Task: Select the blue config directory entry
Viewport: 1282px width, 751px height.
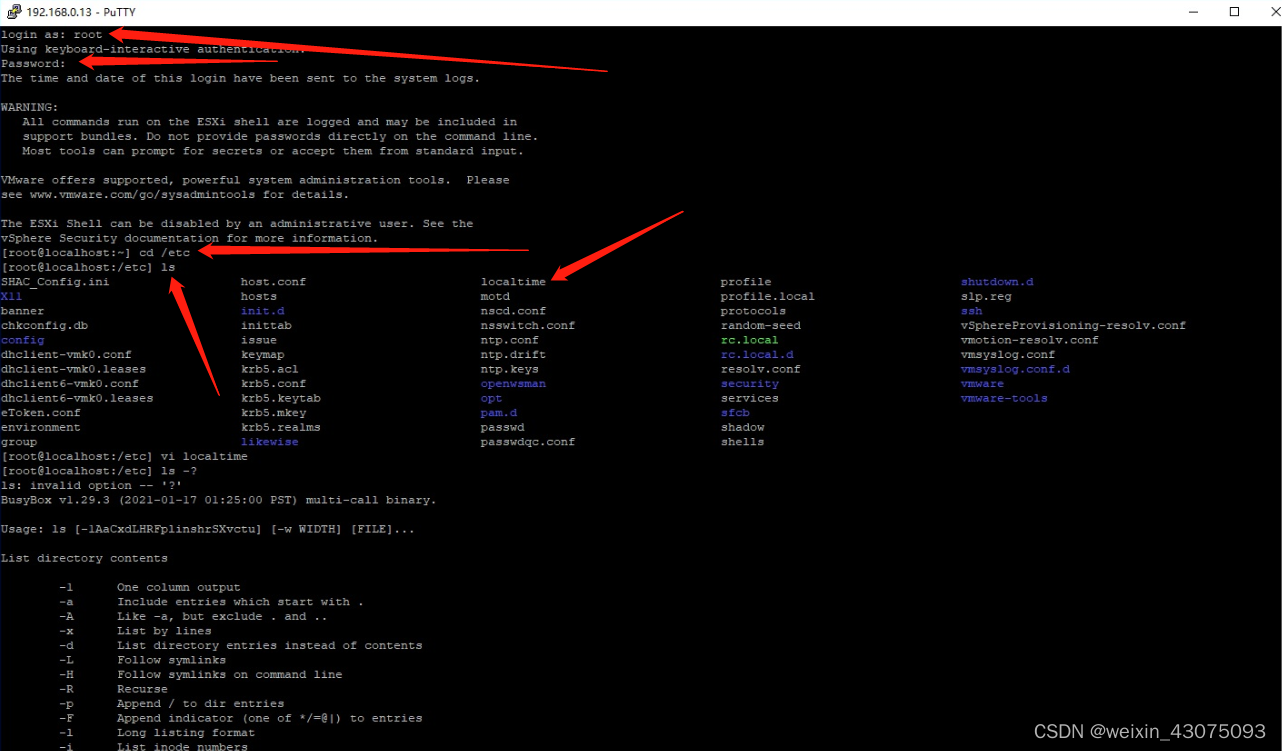Action: [x=22, y=340]
